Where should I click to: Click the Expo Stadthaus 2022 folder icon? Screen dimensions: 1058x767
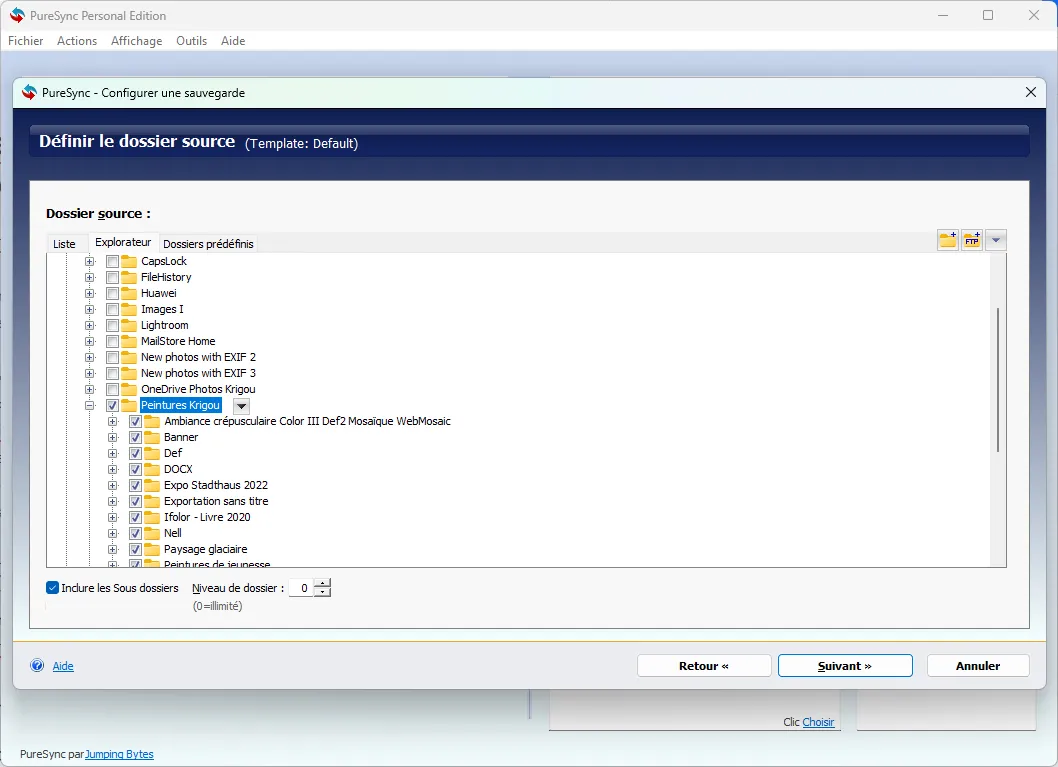tap(152, 486)
